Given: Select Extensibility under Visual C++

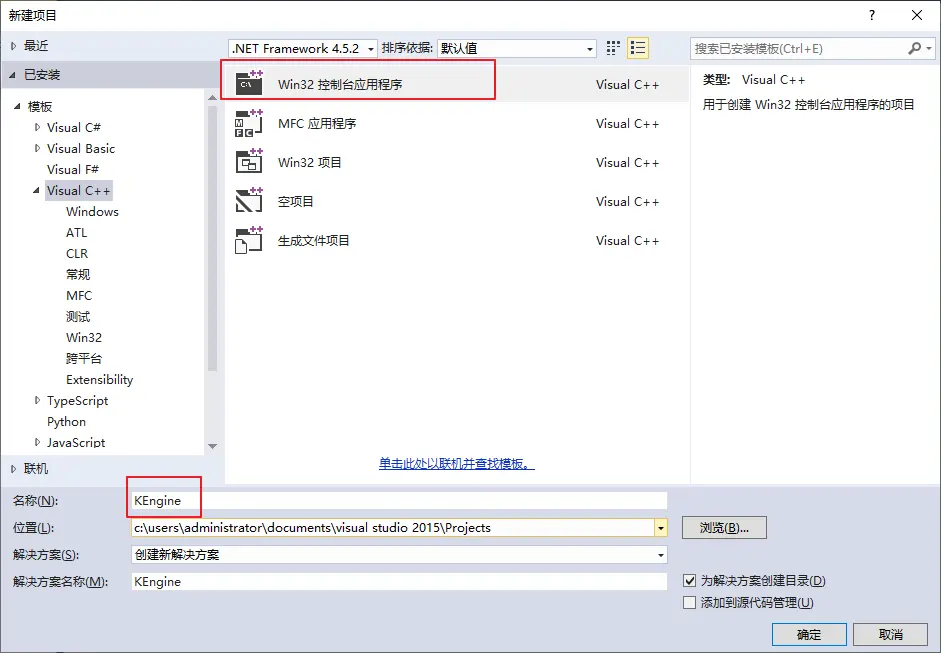Looking at the screenshot, I should point(100,379).
